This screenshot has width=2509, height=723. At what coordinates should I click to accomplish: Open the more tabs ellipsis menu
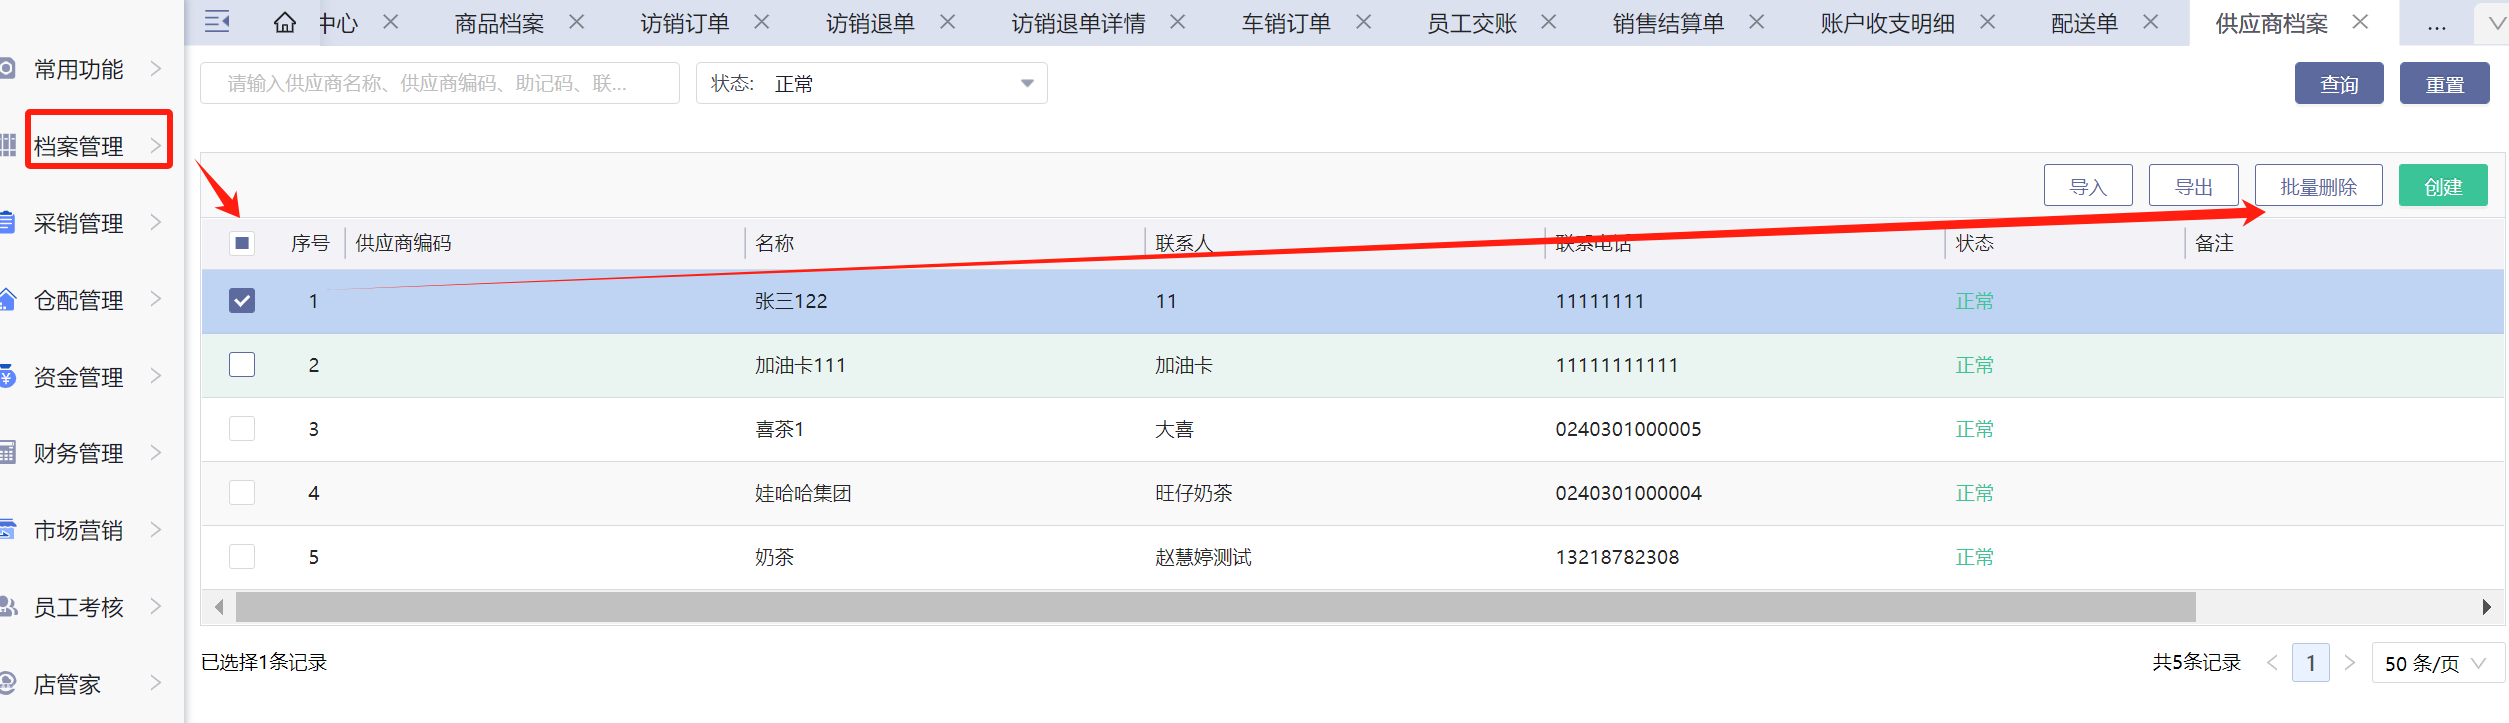[x=2437, y=24]
